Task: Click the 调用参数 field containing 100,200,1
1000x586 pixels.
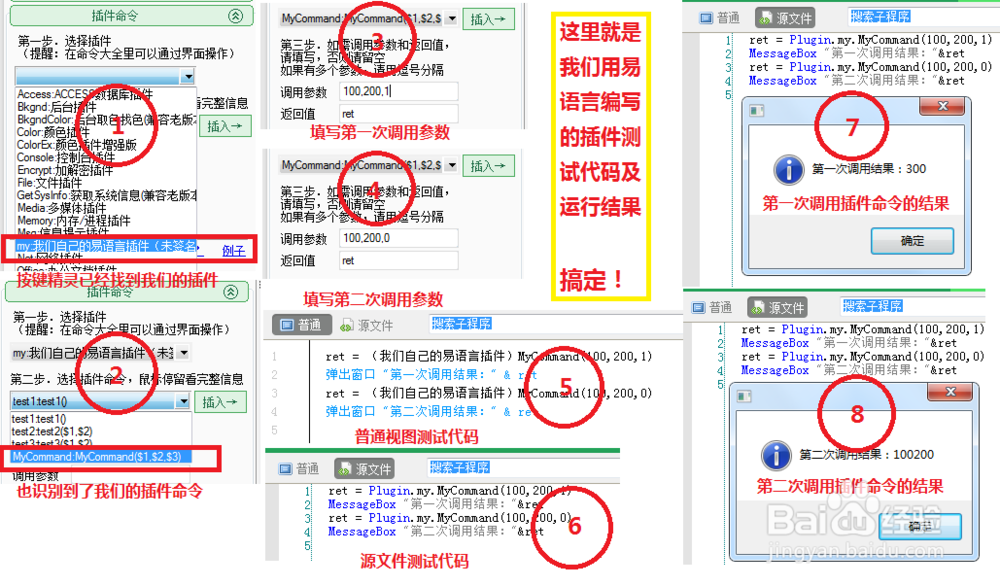Action: pyautogui.click(x=399, y=91)
